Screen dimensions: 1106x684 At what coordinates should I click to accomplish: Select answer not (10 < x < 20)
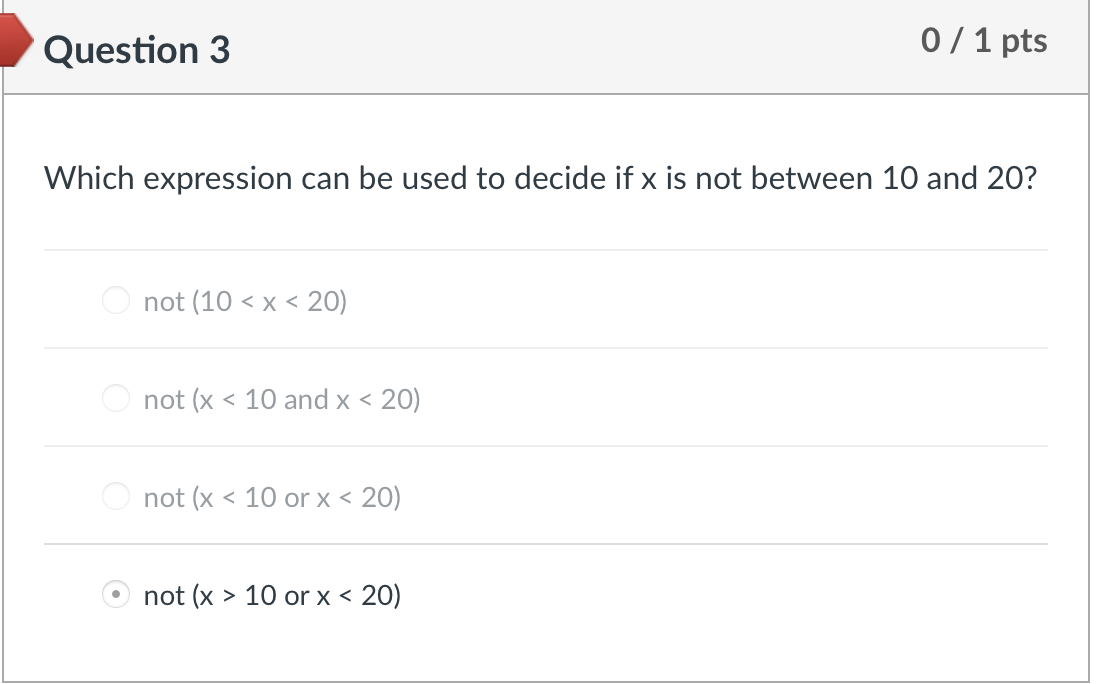coord(245,300)
